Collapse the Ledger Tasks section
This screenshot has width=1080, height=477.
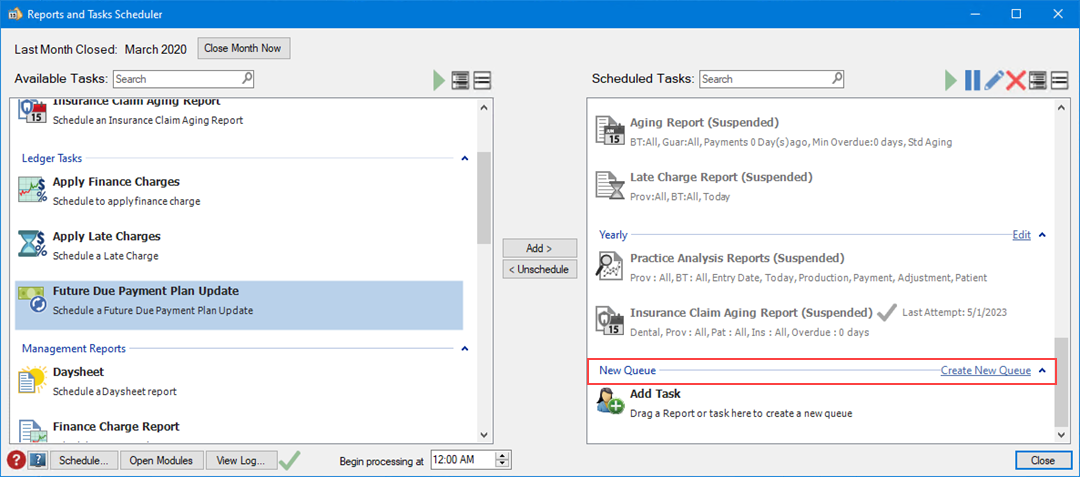pyautogui.click(x=464, y=158)
